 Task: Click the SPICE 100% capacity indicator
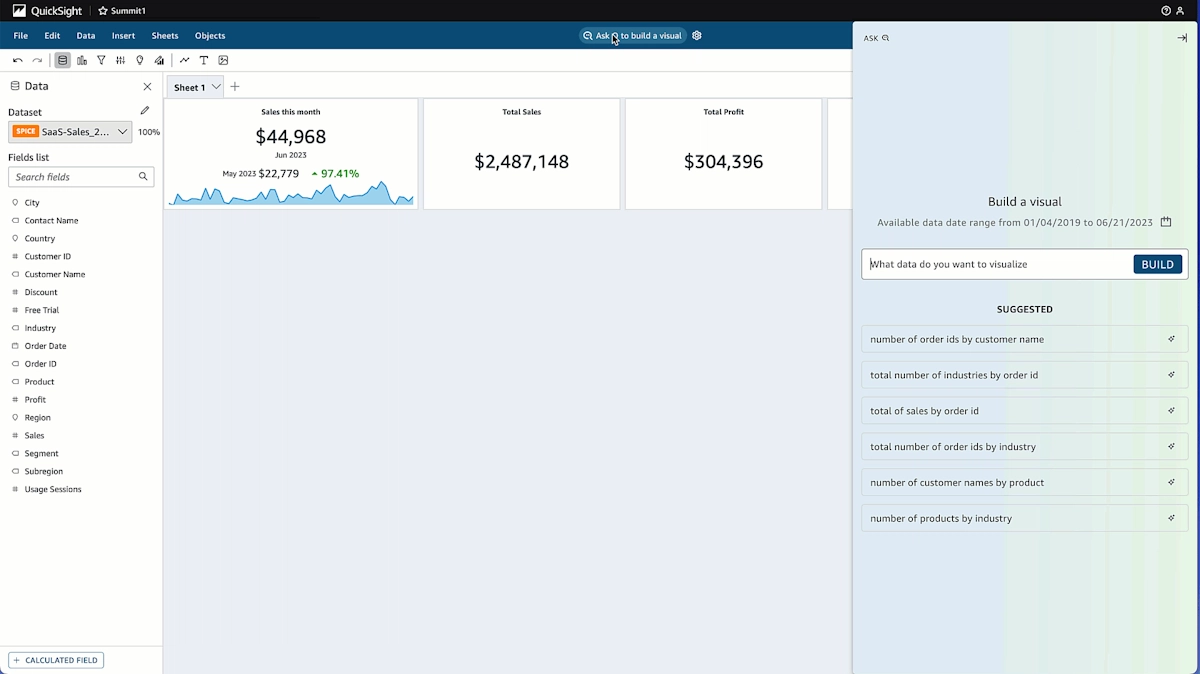(x=148, y=131)
